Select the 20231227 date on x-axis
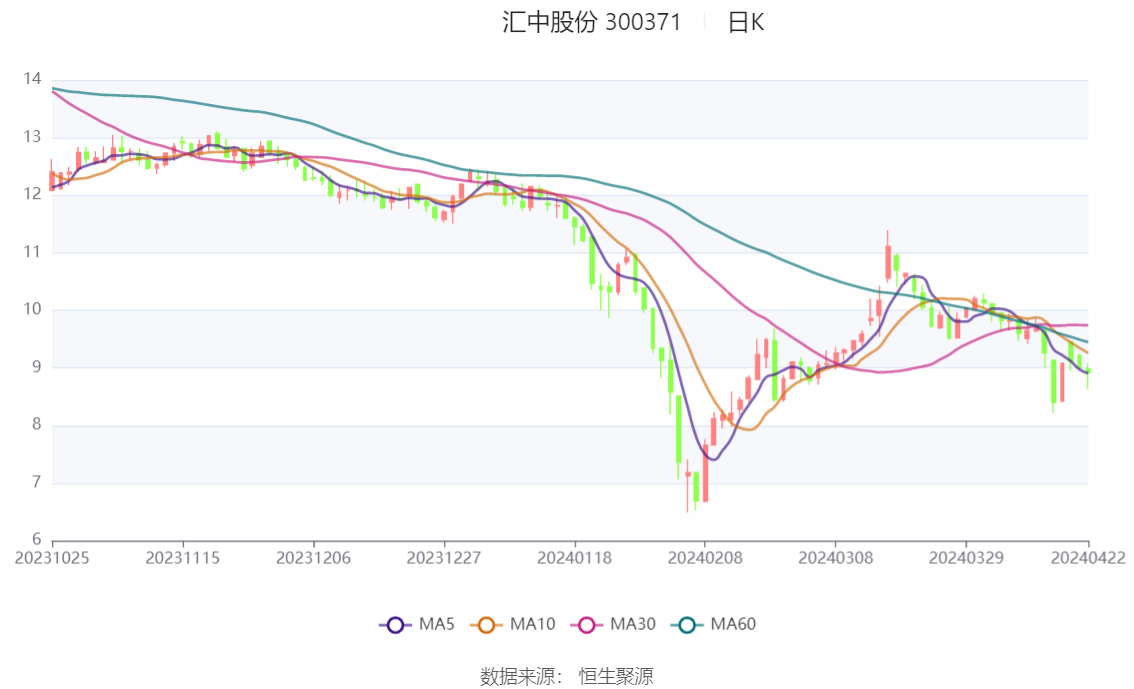Screen dimensions: 1134x689 click(443, 558)
